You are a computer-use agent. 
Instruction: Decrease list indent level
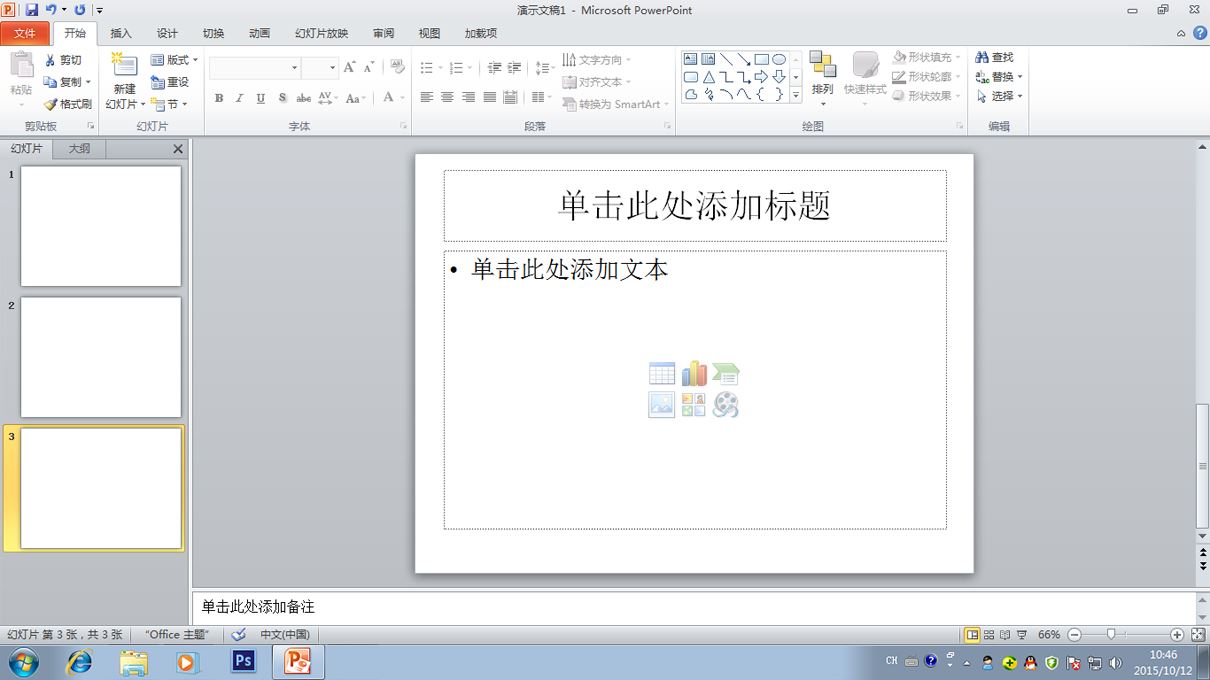494,68
